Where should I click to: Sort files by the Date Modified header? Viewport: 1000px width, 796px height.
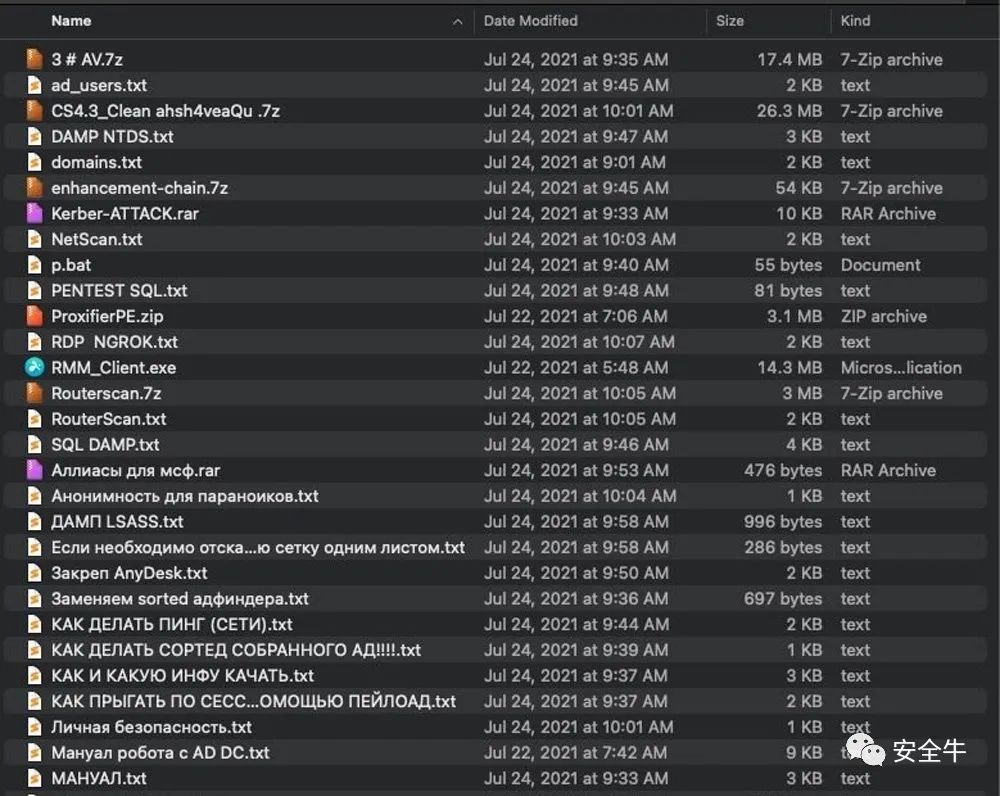coord(531,21)
